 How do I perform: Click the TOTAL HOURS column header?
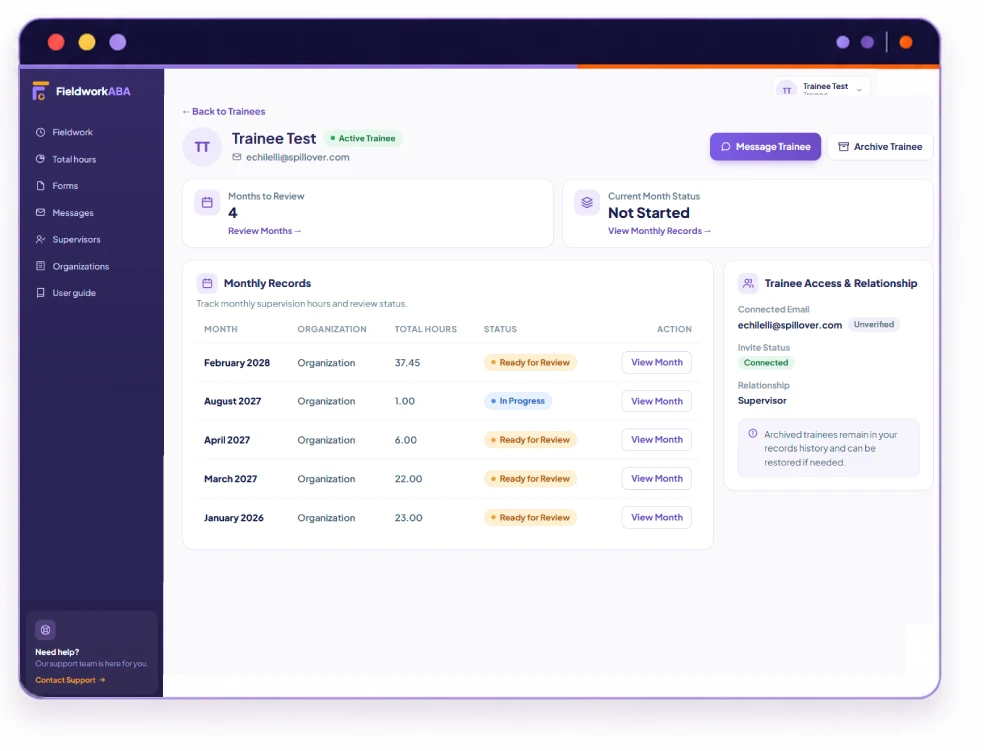pos(425,329)
